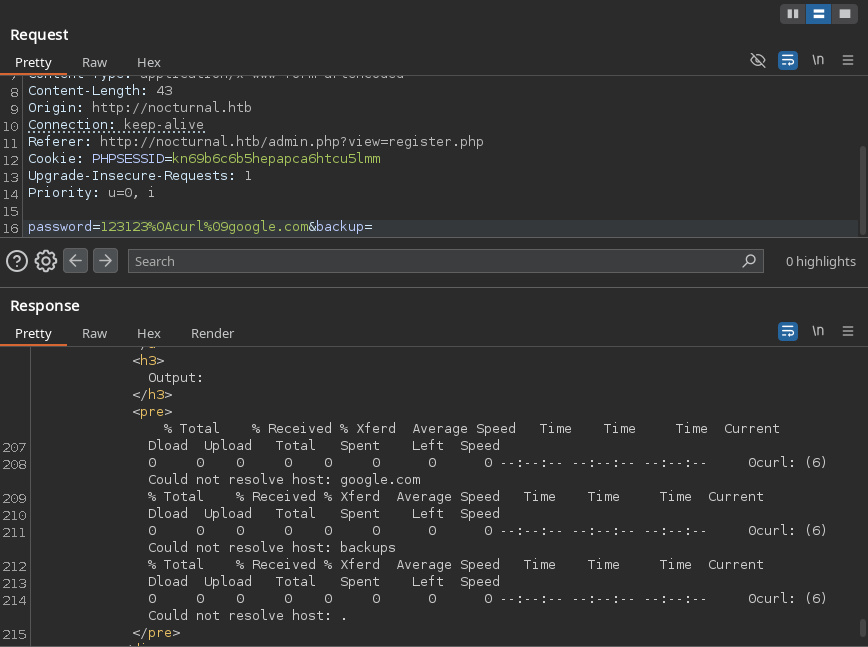Select Response Raw tab
This screenshot has height=647, width=868.
click(x=95, y=334)
